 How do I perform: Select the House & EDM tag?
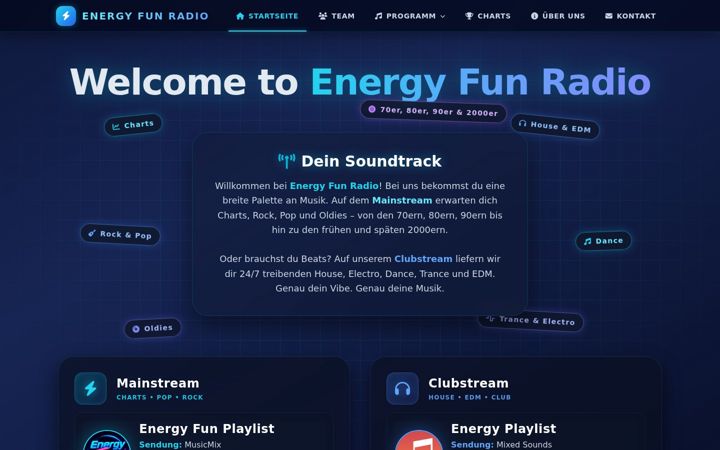tap(555, 126)
